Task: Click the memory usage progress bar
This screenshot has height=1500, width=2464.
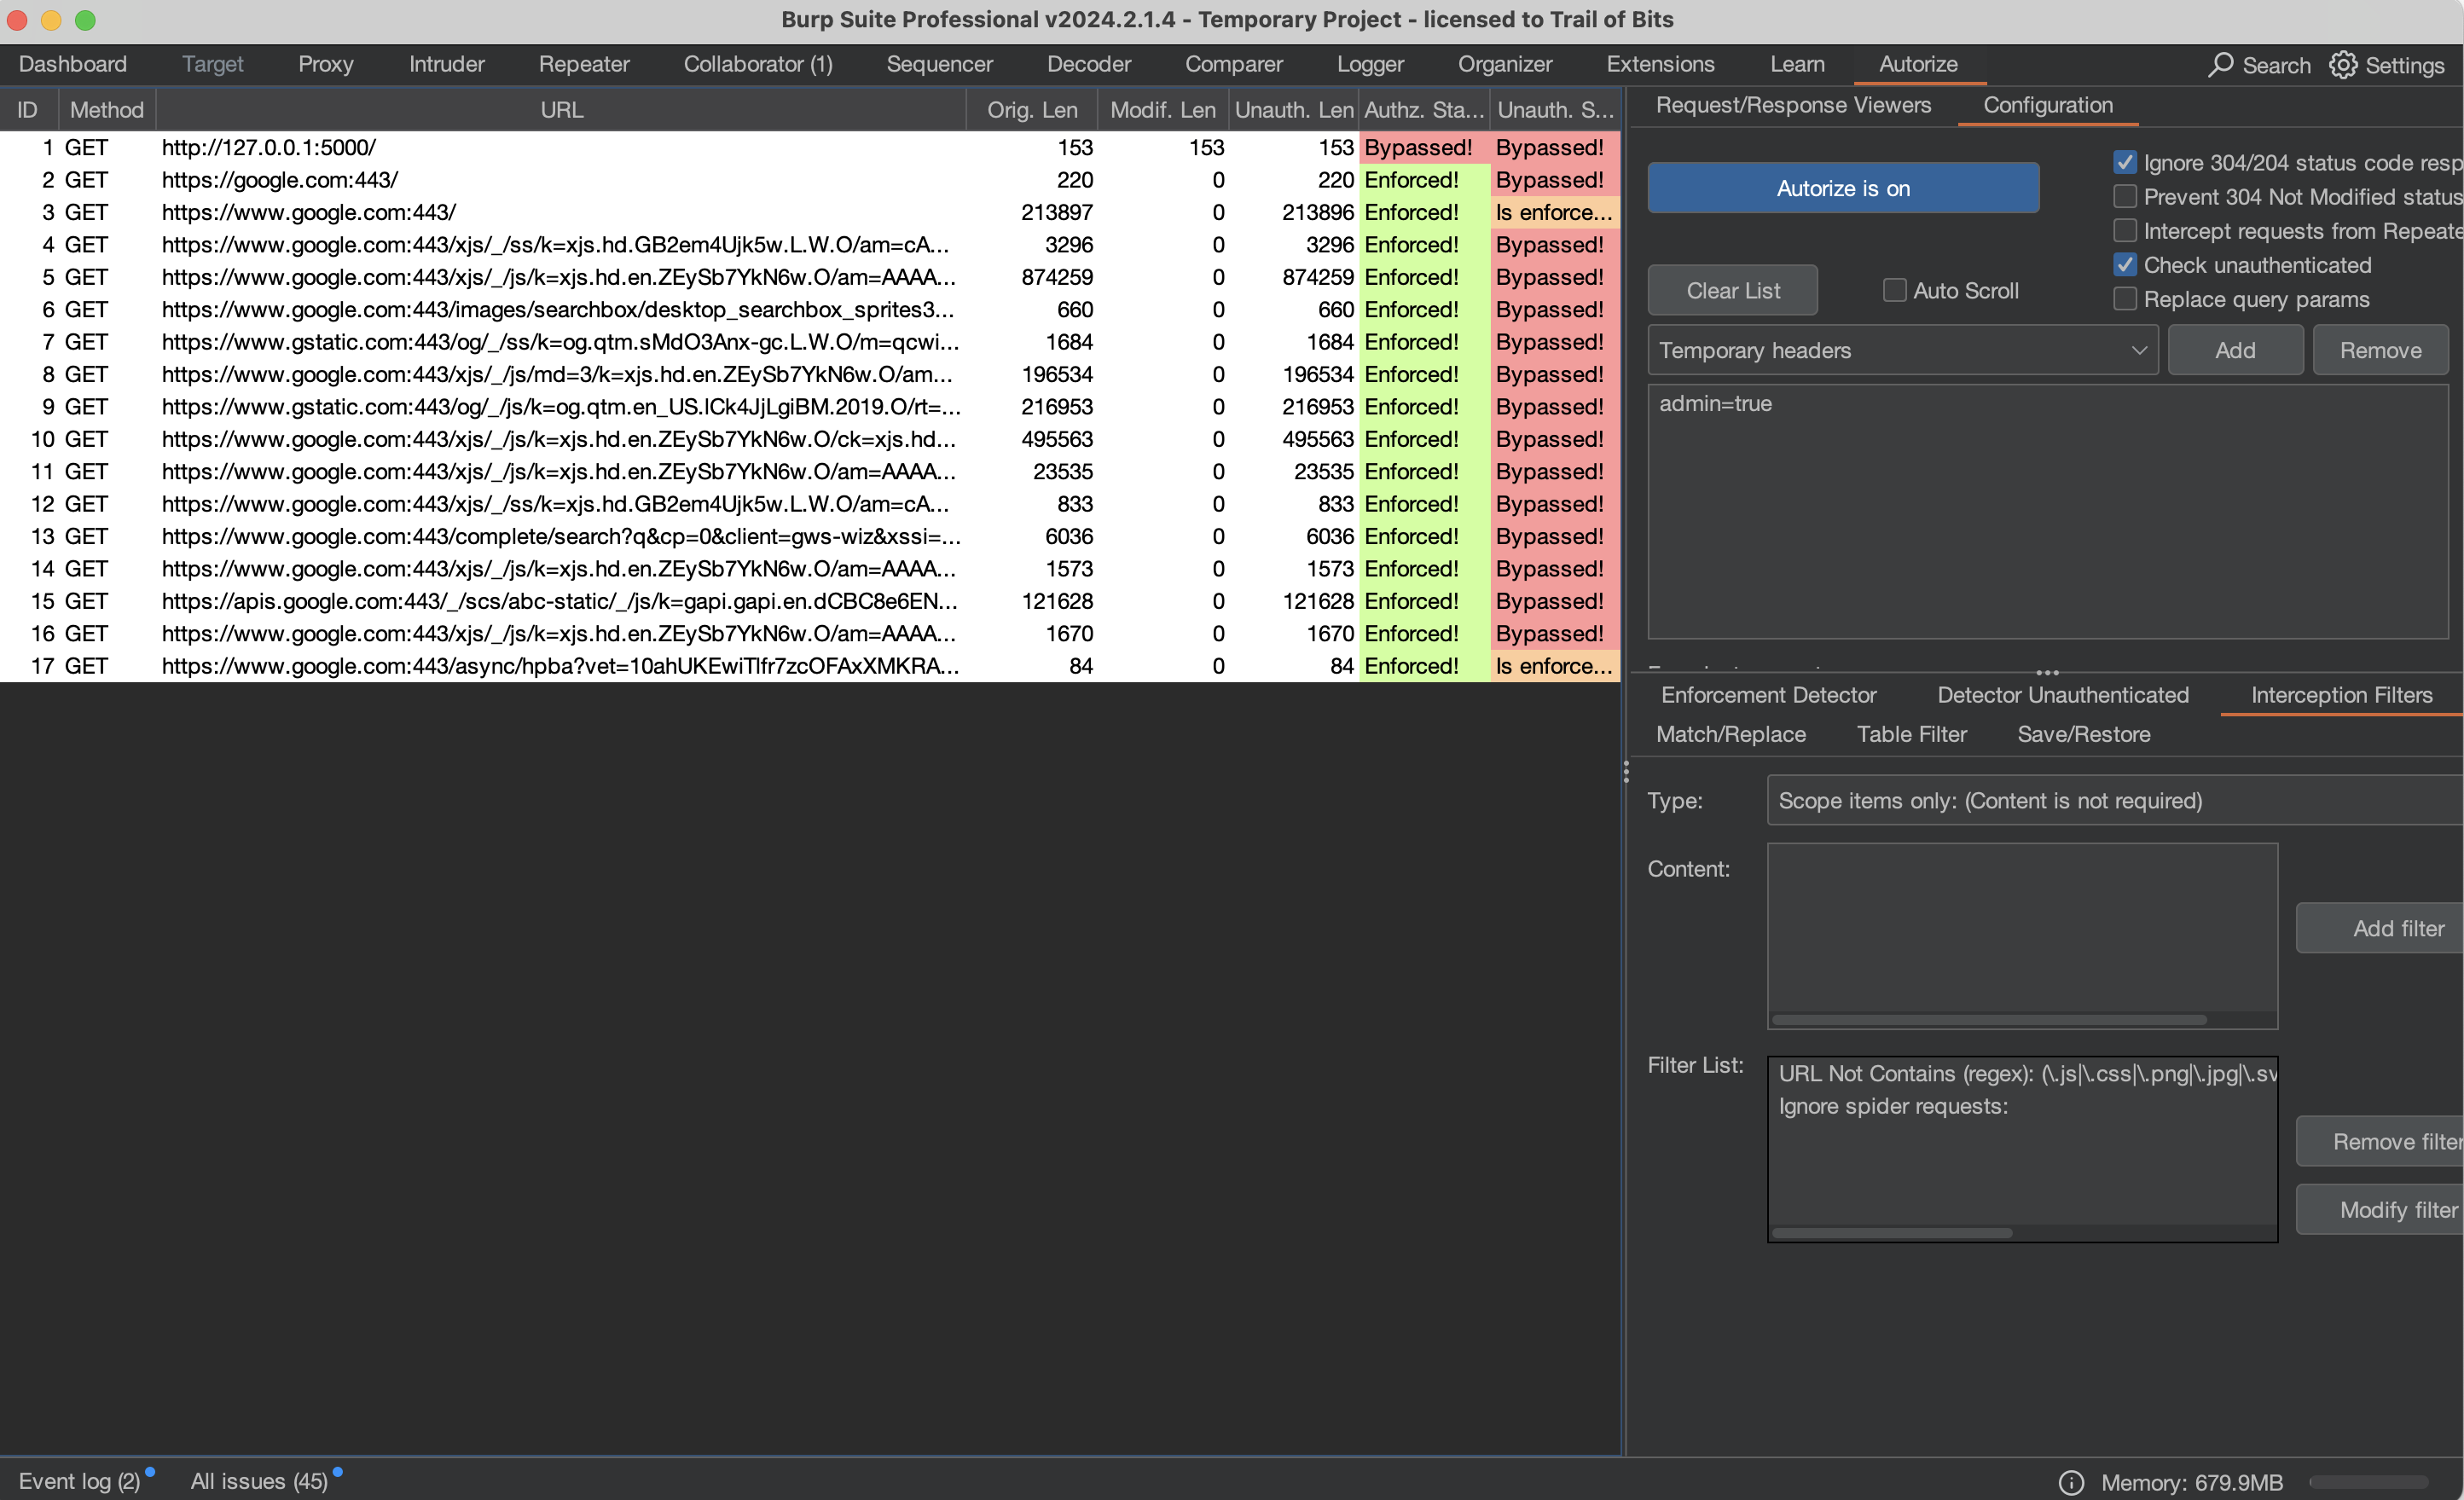Action: point(2369,1482)
